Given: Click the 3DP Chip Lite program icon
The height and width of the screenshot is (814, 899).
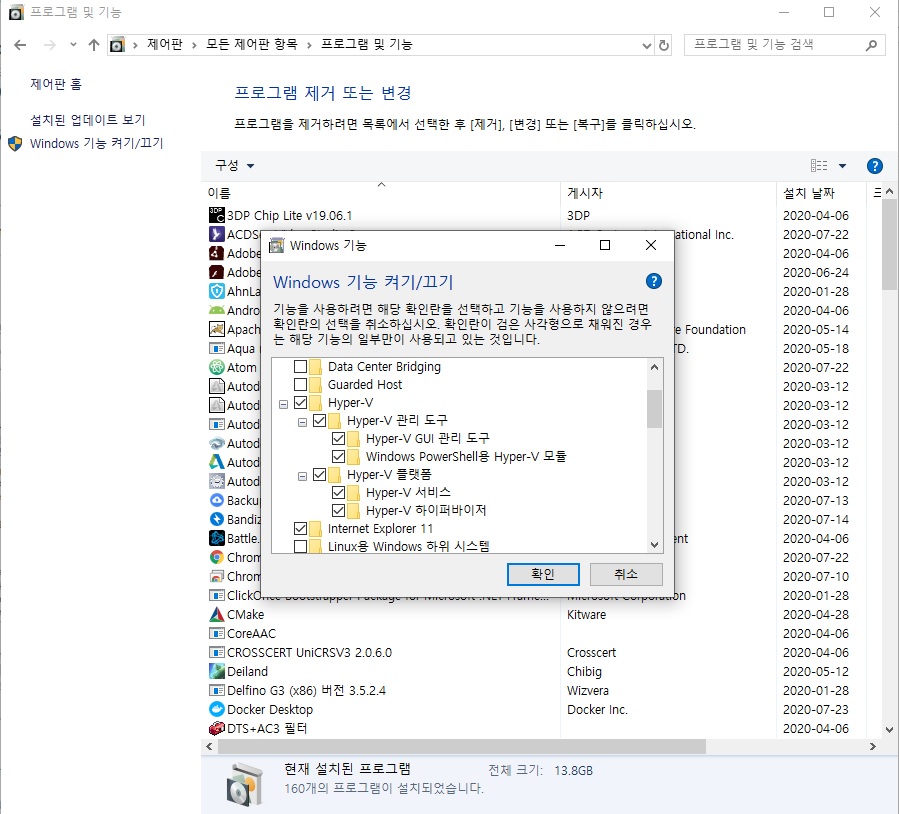Looking at the screenshot, I should tap(216, 216).
